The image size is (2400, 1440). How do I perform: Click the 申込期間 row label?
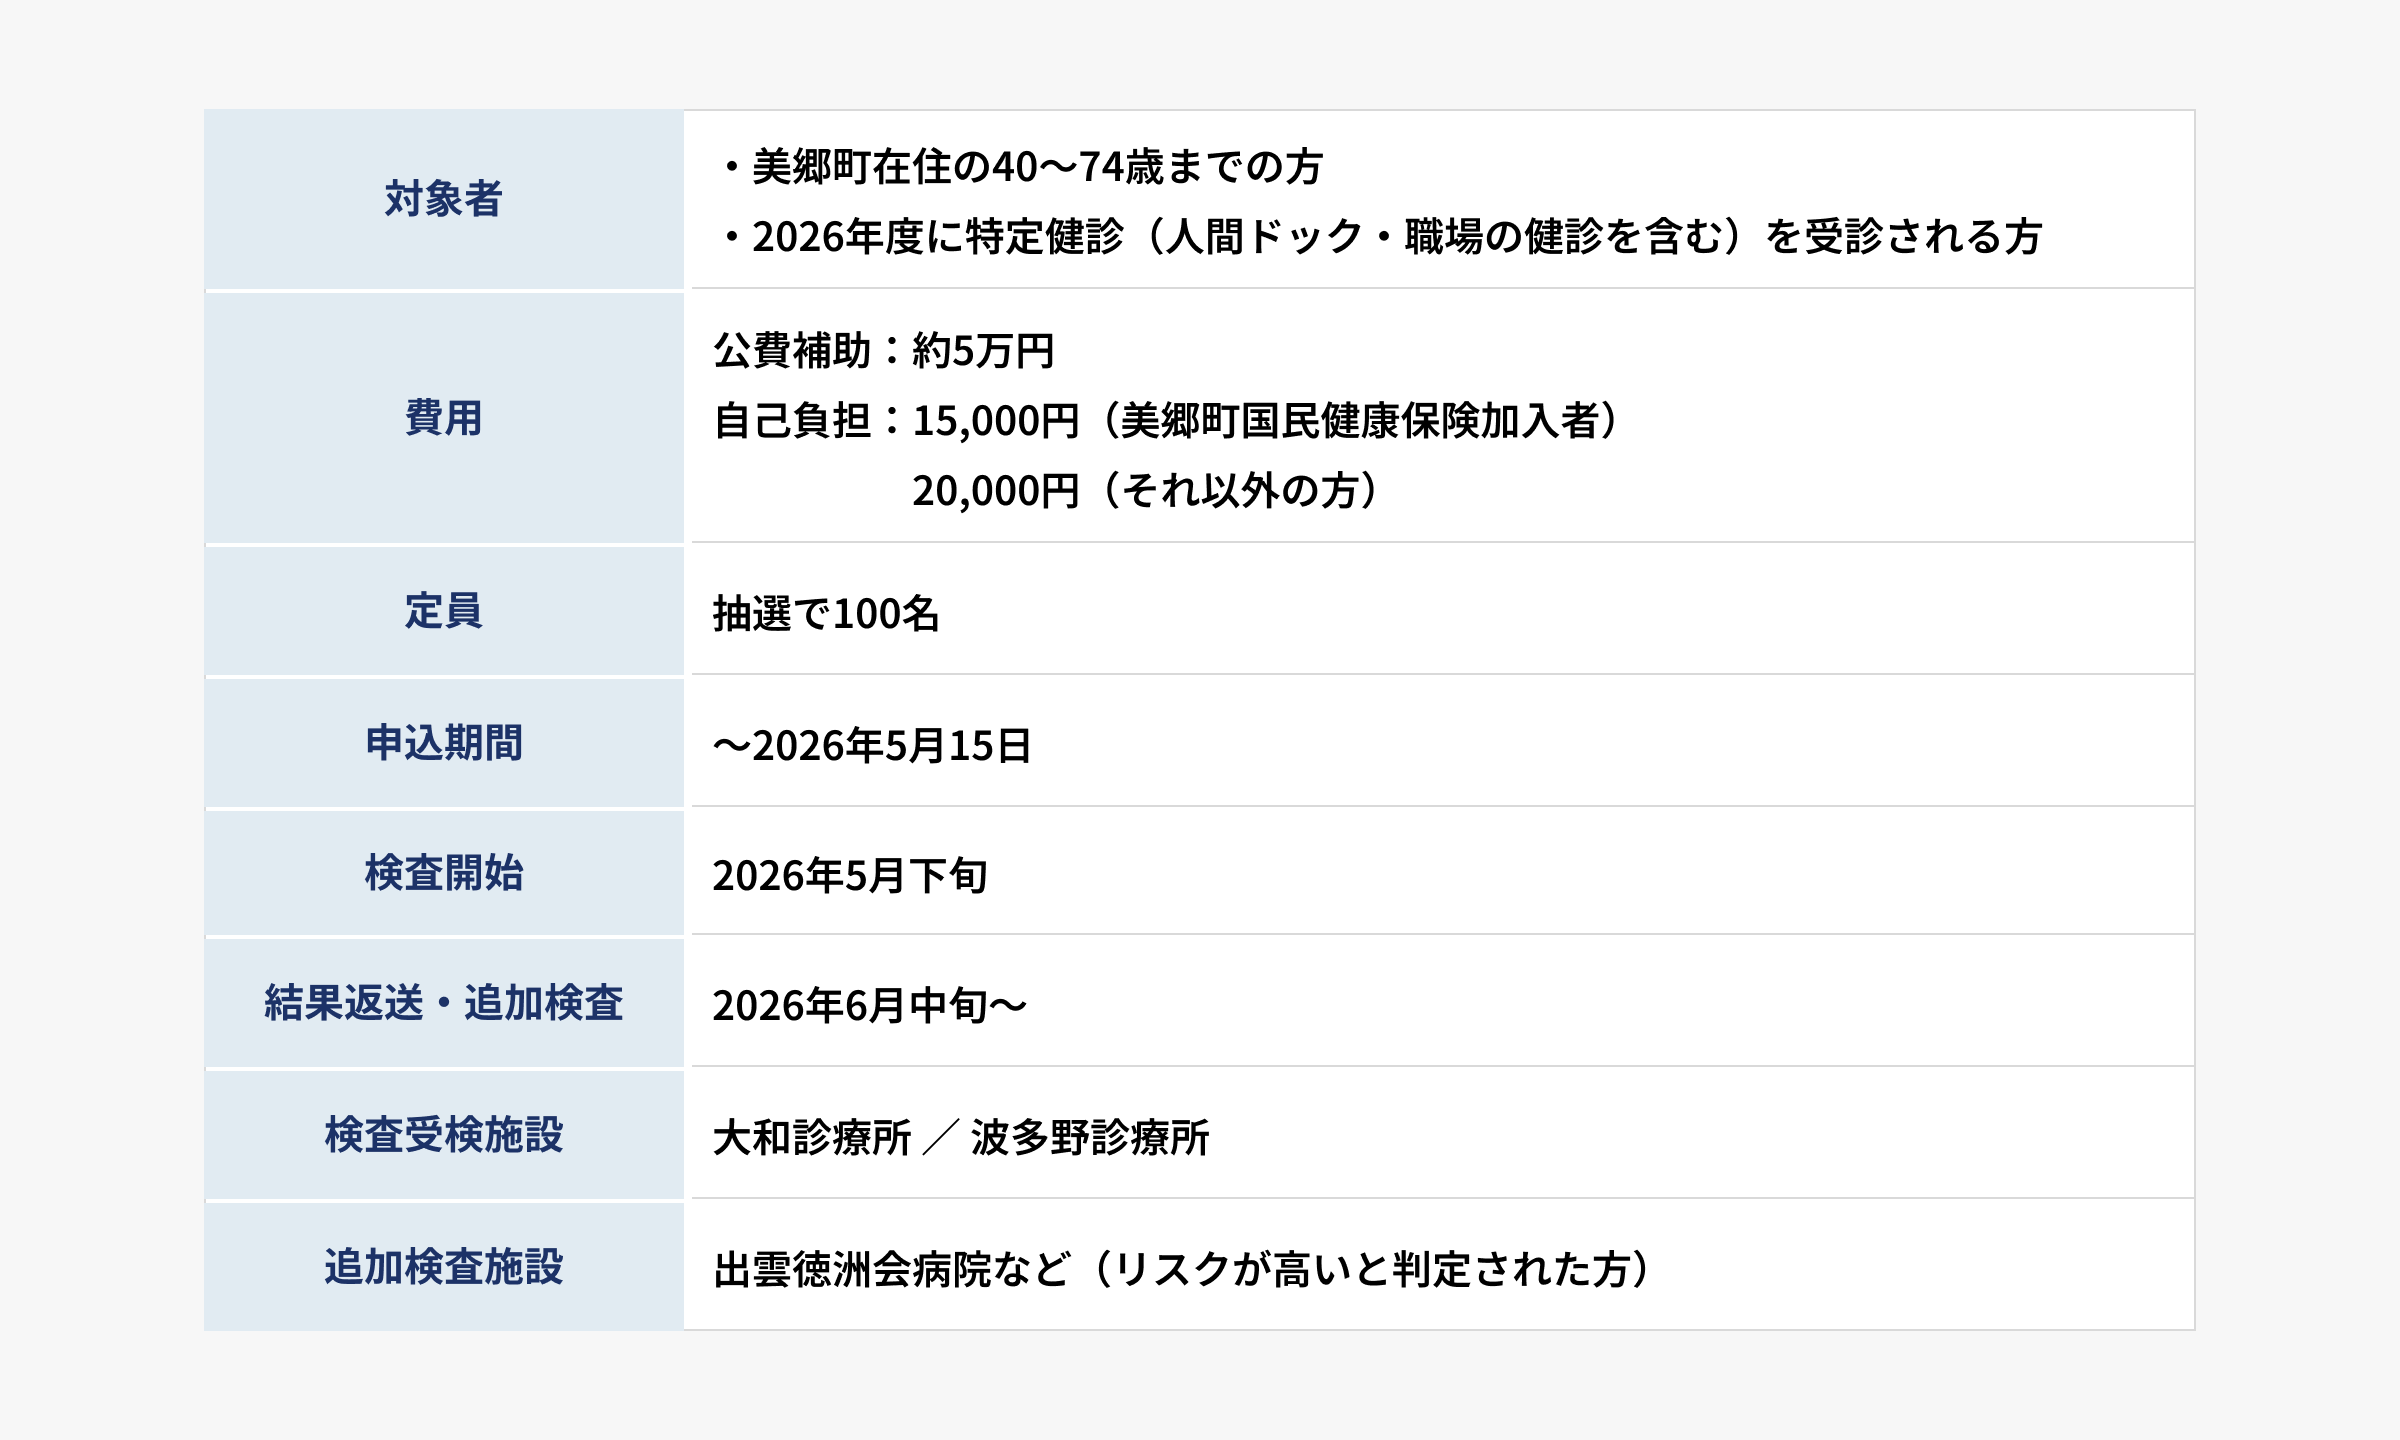click(x=443, y=743)
